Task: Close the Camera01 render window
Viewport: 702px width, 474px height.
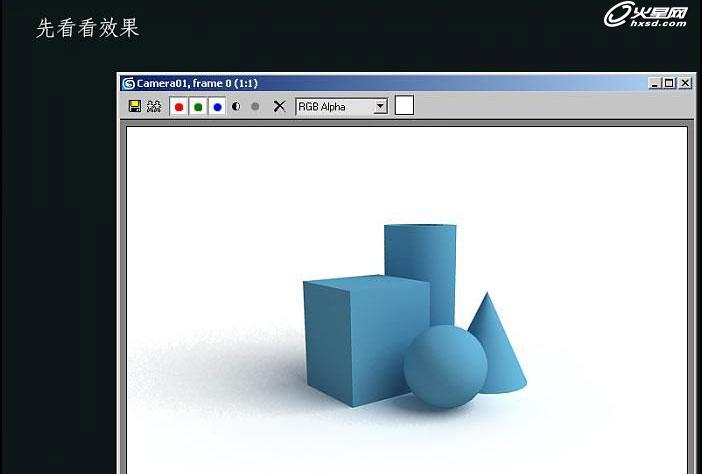Action: point(685,83)
